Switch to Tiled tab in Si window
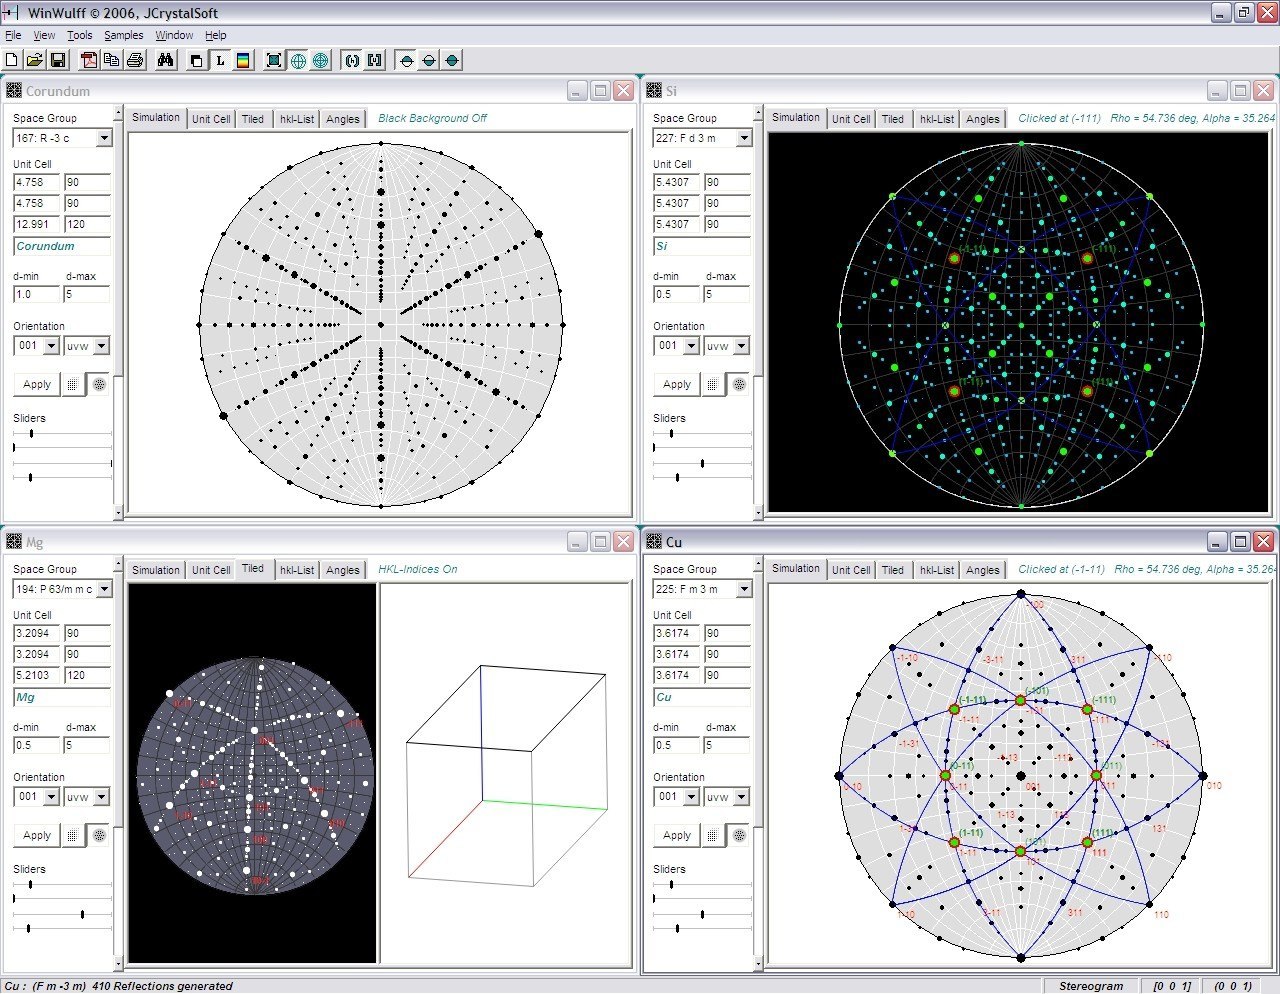The width and height of the screenshot is (1280, 994). coord(893,119)
